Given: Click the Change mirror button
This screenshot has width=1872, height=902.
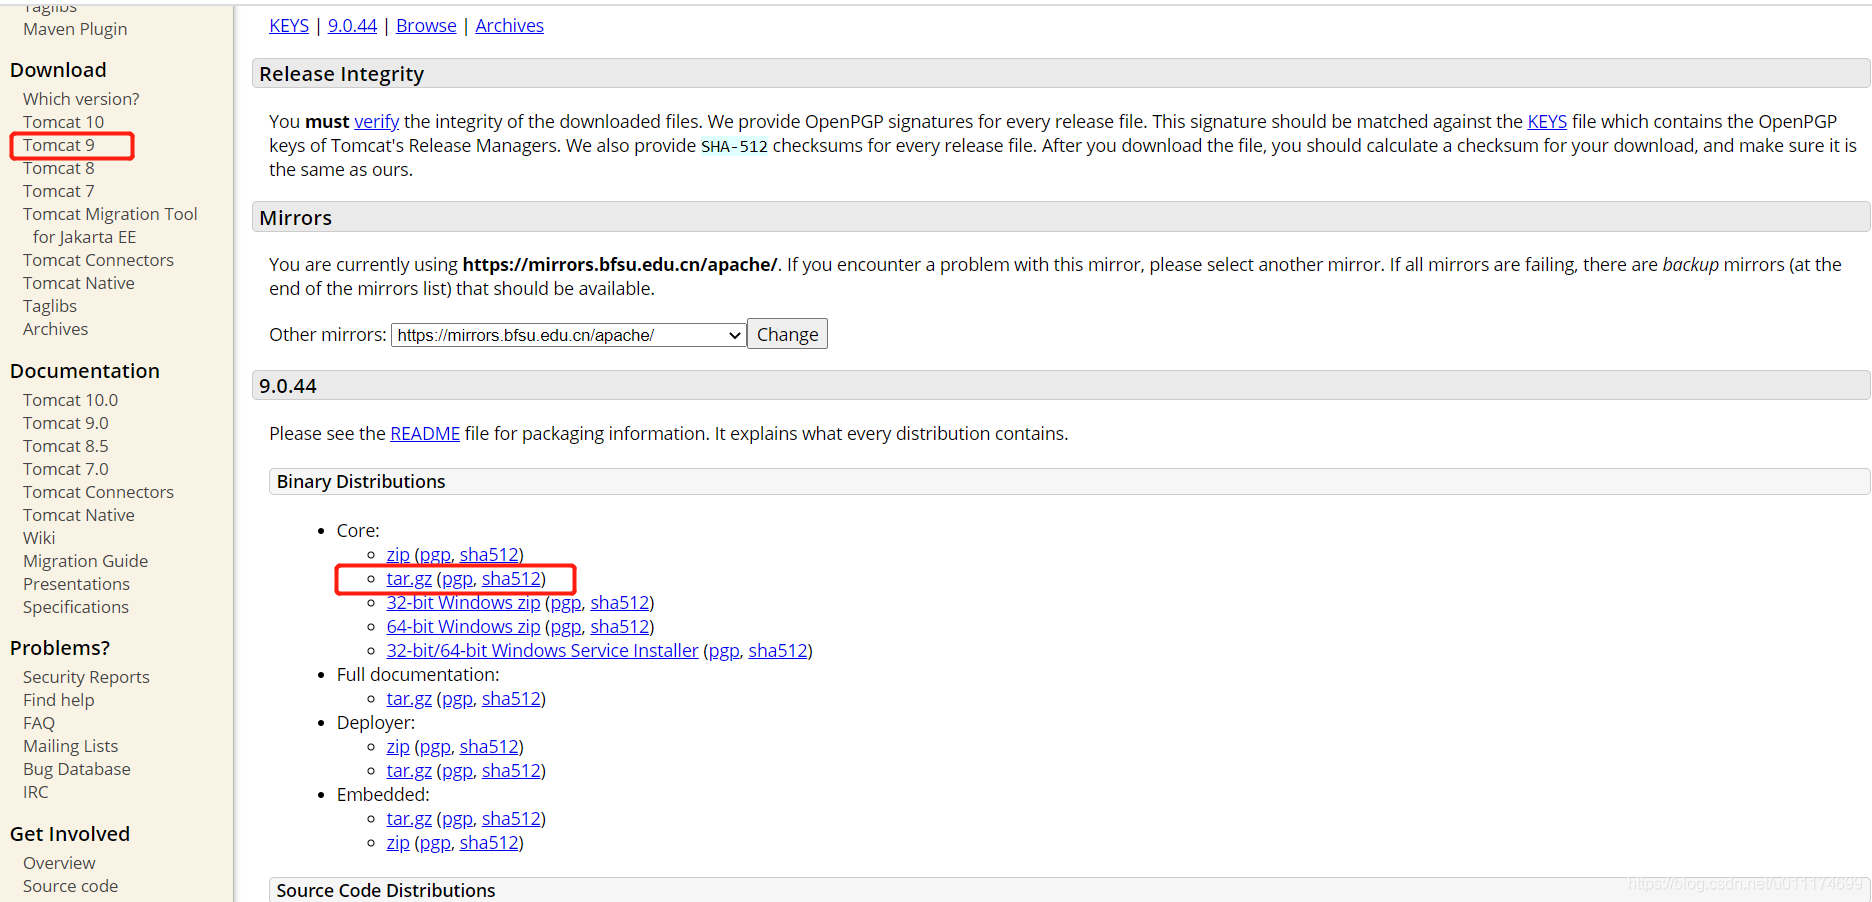Looking at the screenshot, I should click(787, 334).
